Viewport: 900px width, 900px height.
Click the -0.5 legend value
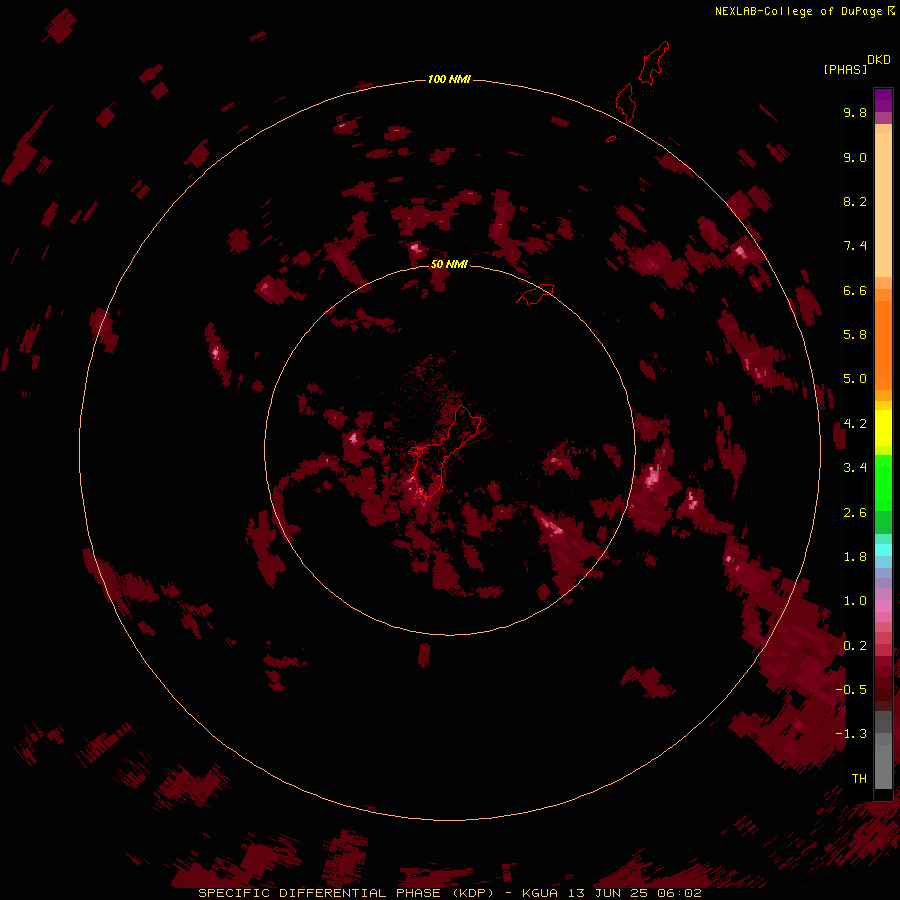tap(851, 690)
